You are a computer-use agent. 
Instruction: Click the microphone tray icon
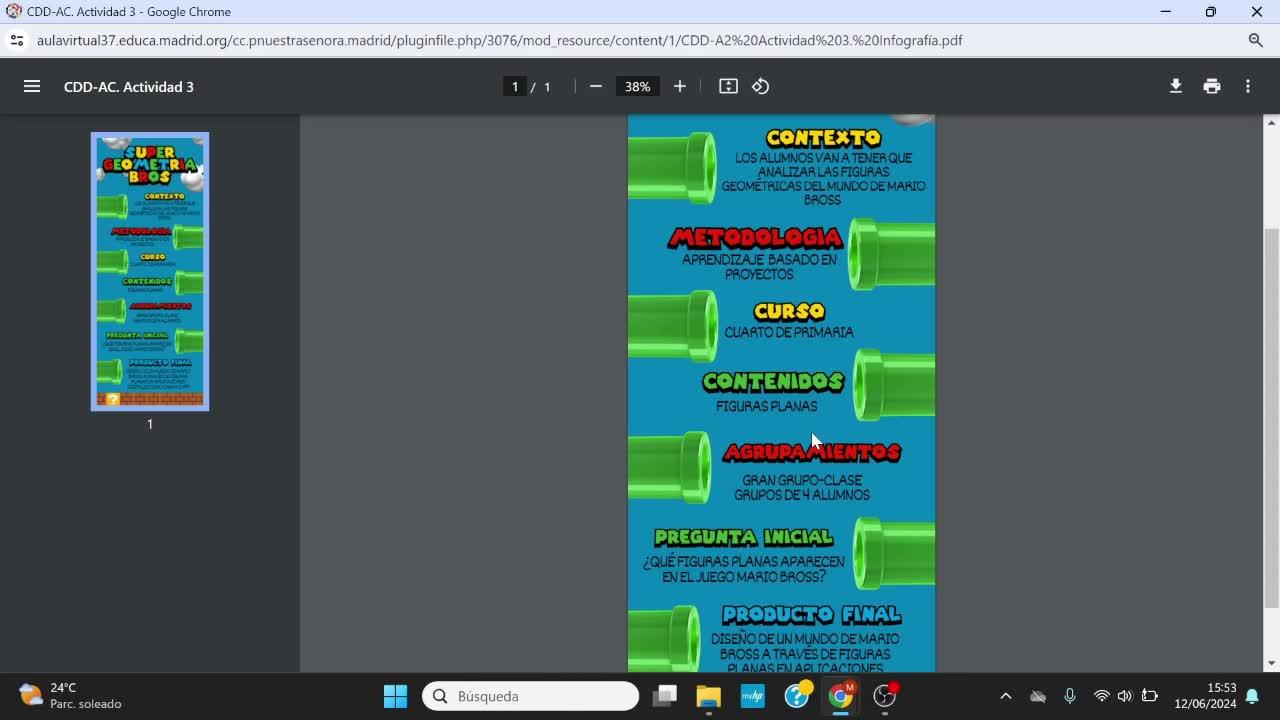(1069, 696)
